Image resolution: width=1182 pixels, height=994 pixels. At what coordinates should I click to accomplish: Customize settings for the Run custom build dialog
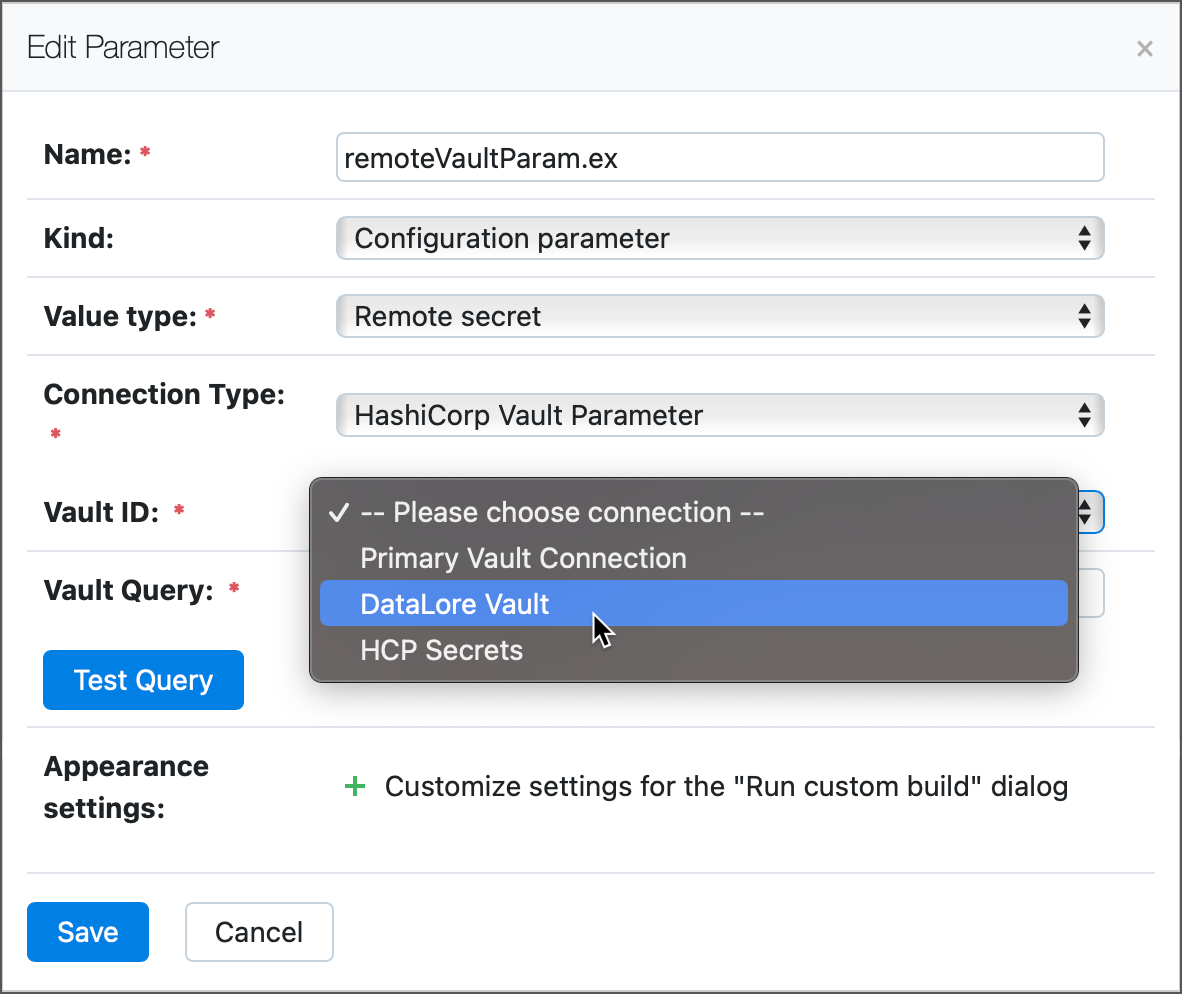coord(724,787)
